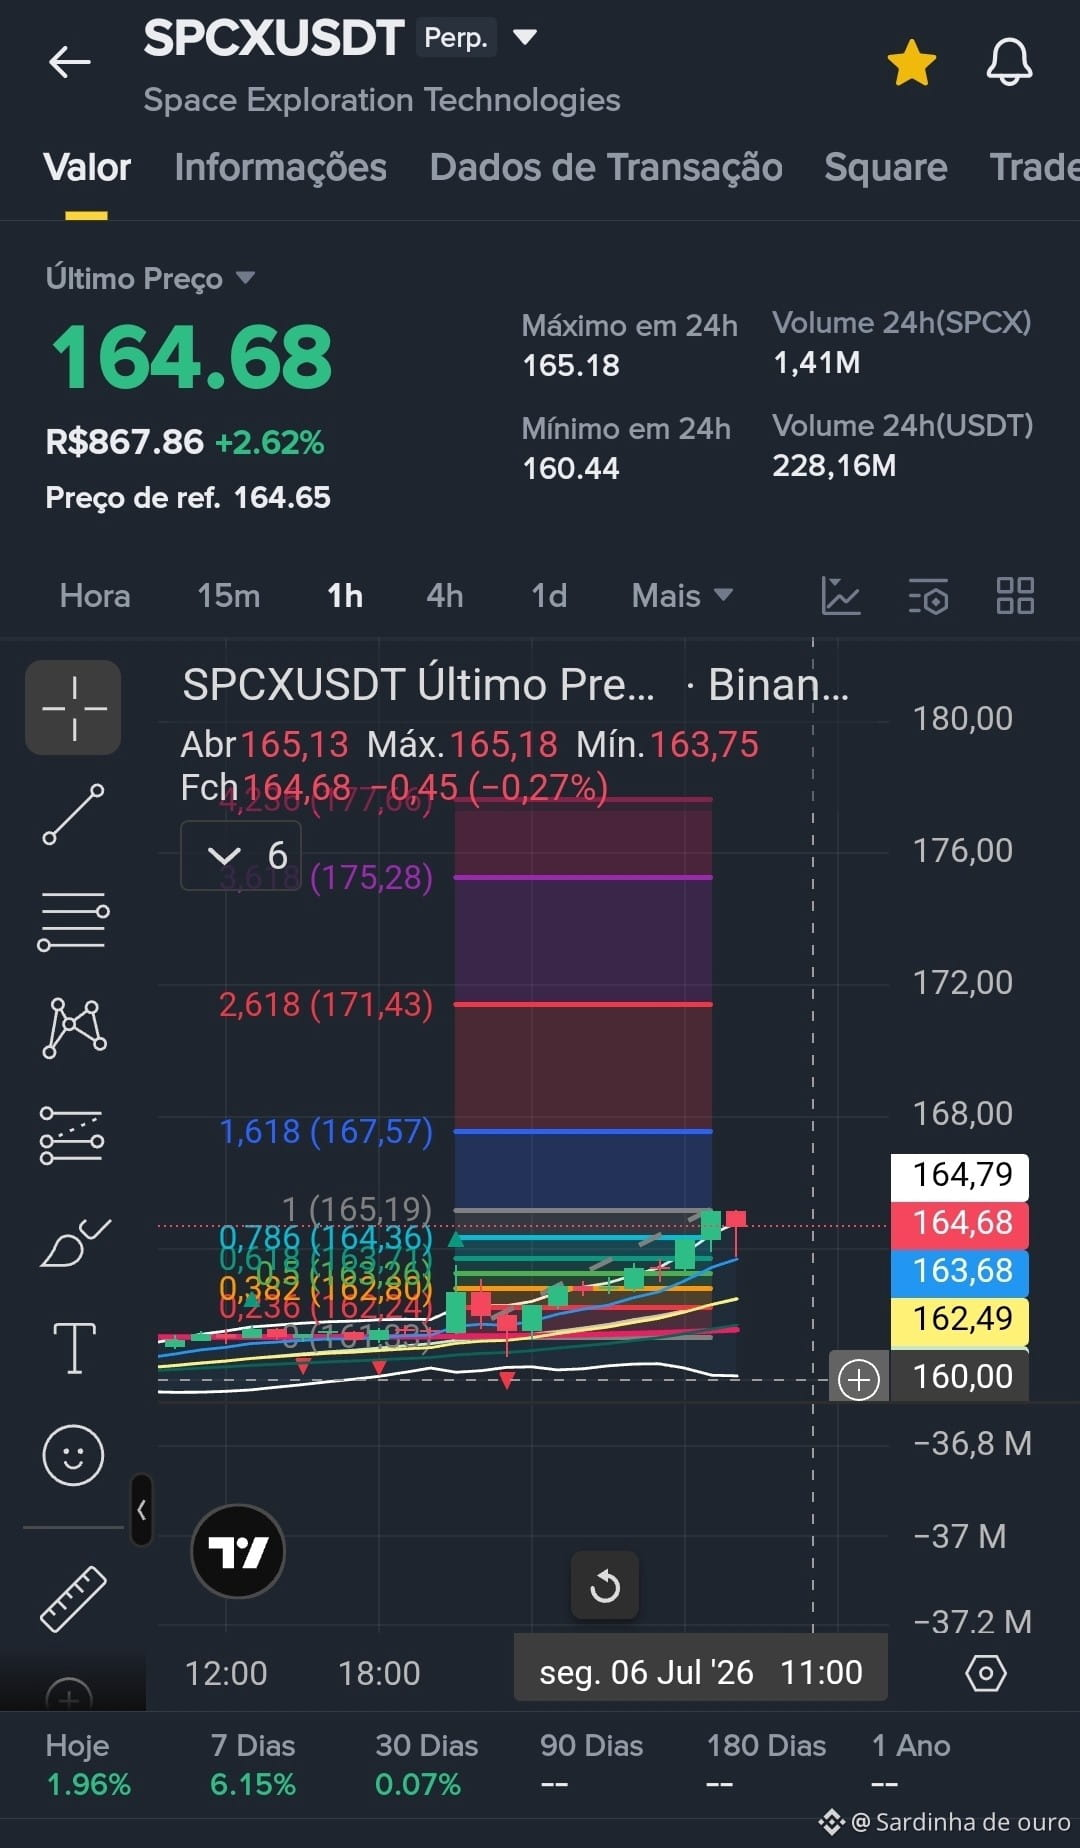1080x1848 pixels.
Task: Select the 4h timeframe
Action: [x=445, y=596]
